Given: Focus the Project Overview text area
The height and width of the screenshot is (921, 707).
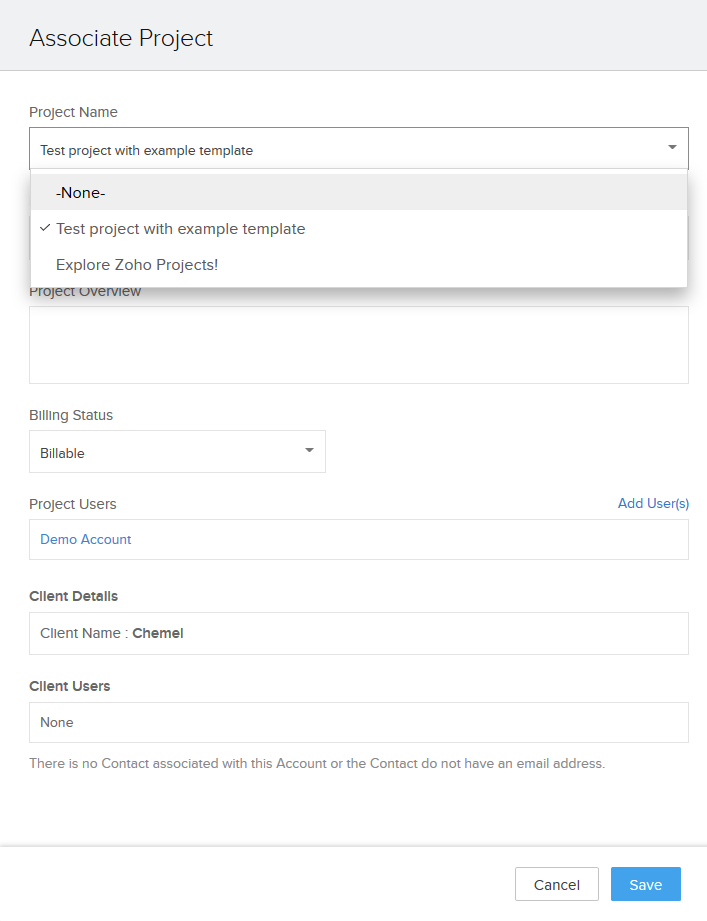Looking at the screenshot, I should (358, 345).
